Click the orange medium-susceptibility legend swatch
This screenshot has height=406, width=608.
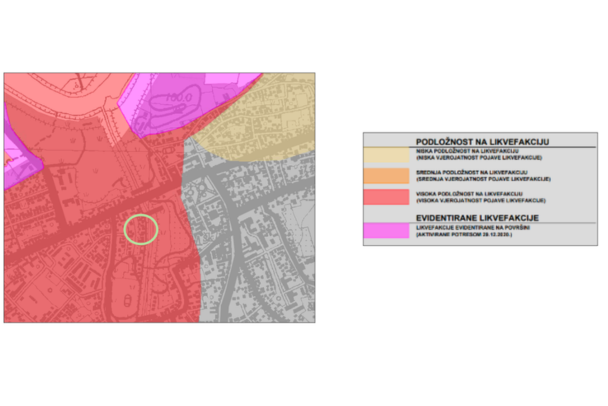386,176
